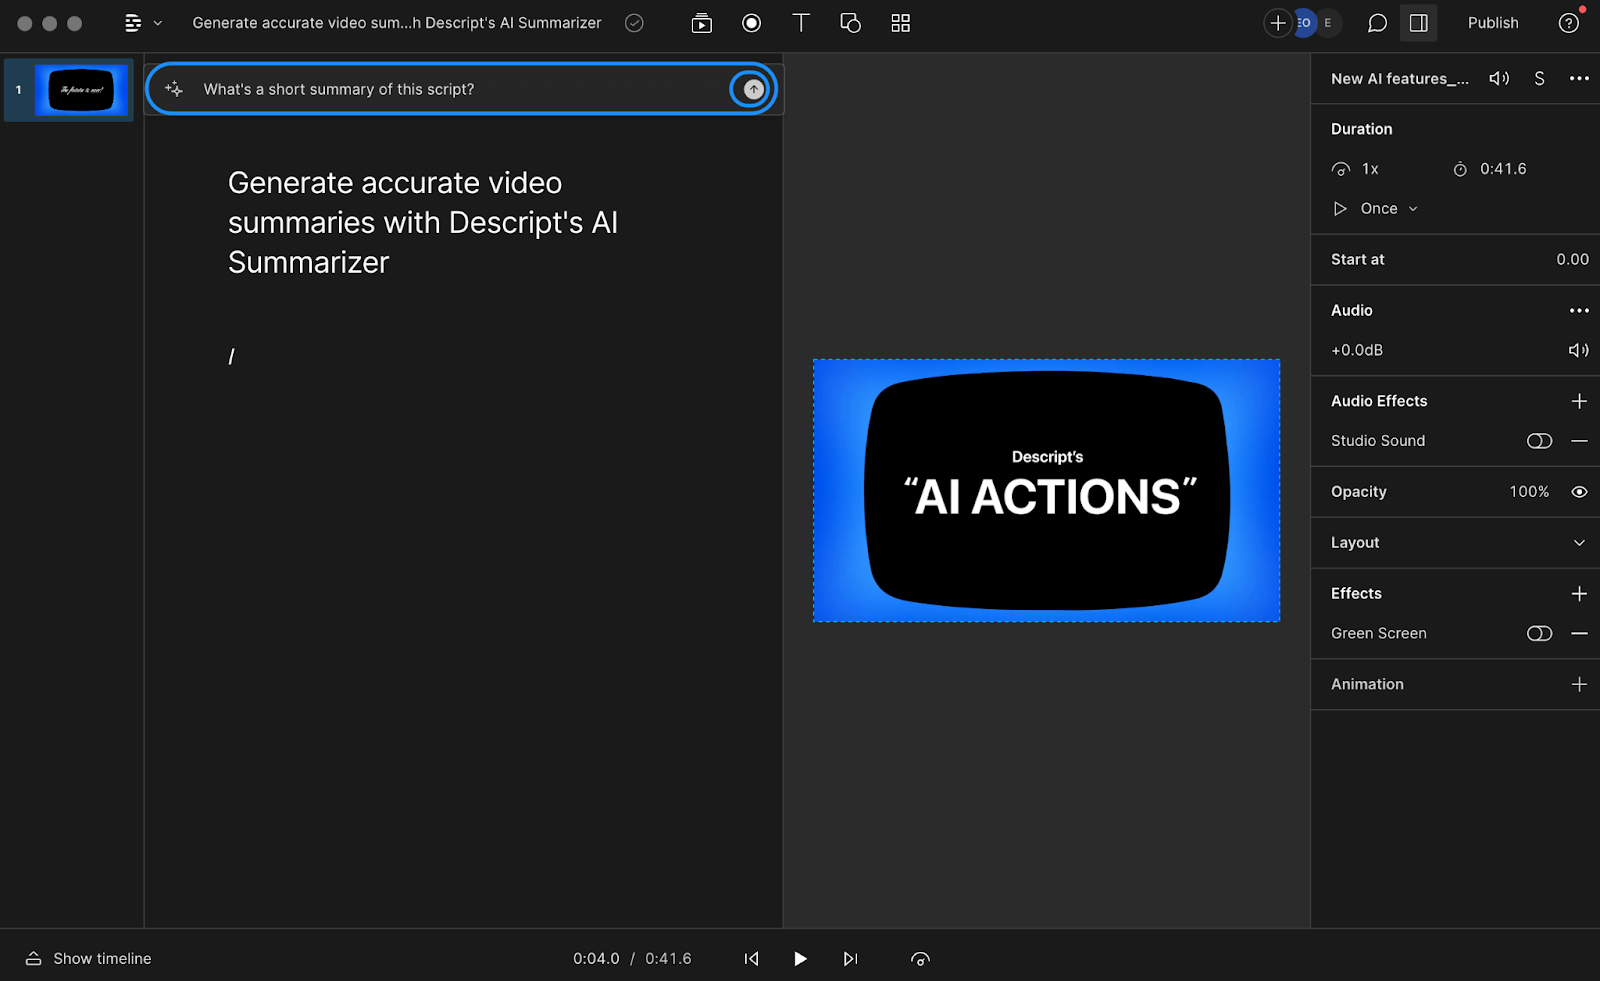Open the comments bubble icon
The width and height of the screenshot is (1600, 981).
1377,23
